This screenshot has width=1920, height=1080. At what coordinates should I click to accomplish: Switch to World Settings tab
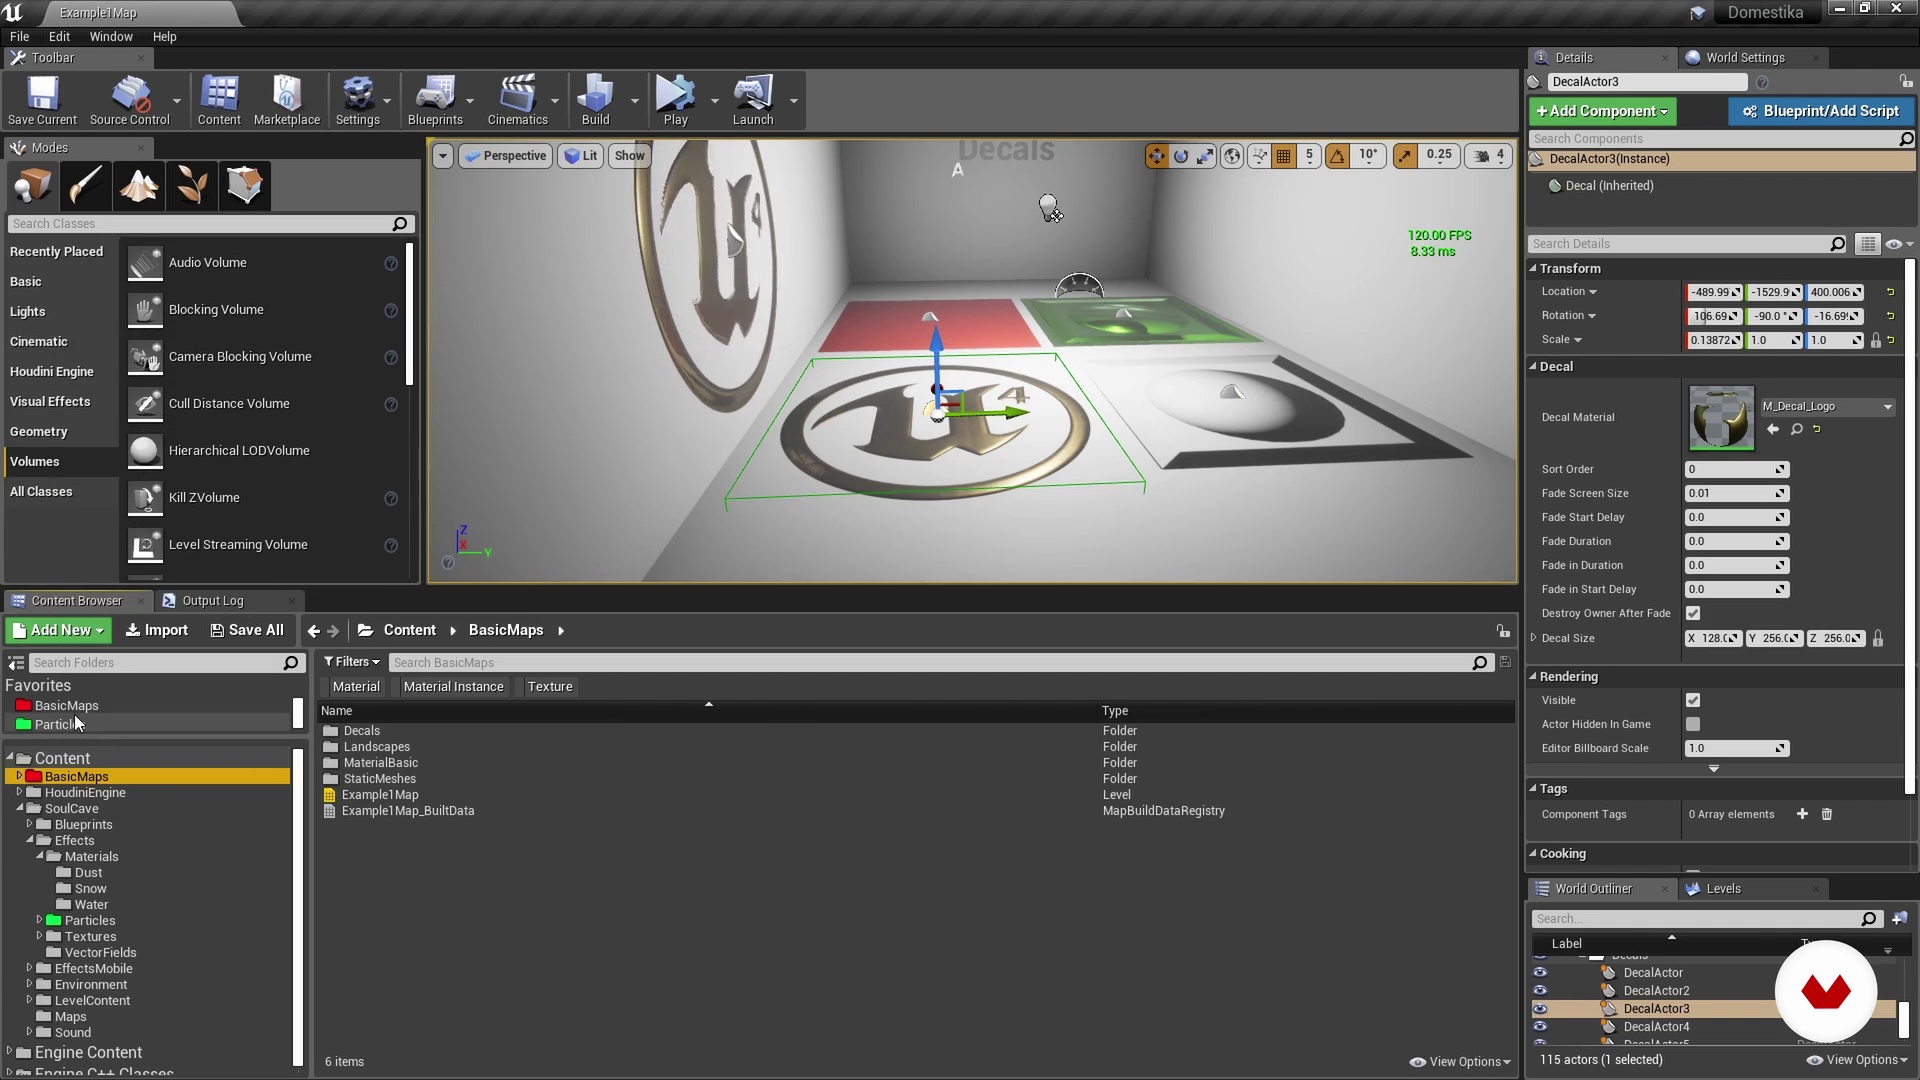tap(1745, 58)
